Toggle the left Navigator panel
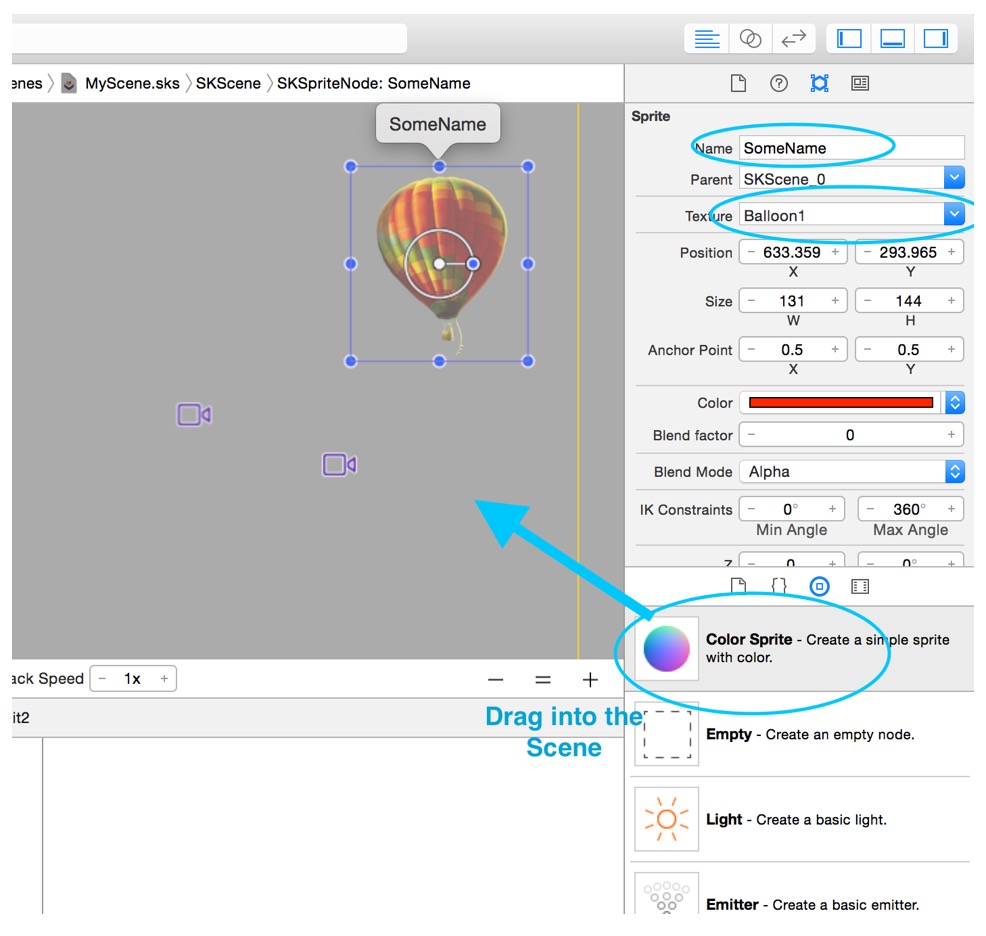The height and width of the screenshot is (936, 986). (x=849, y=39)
